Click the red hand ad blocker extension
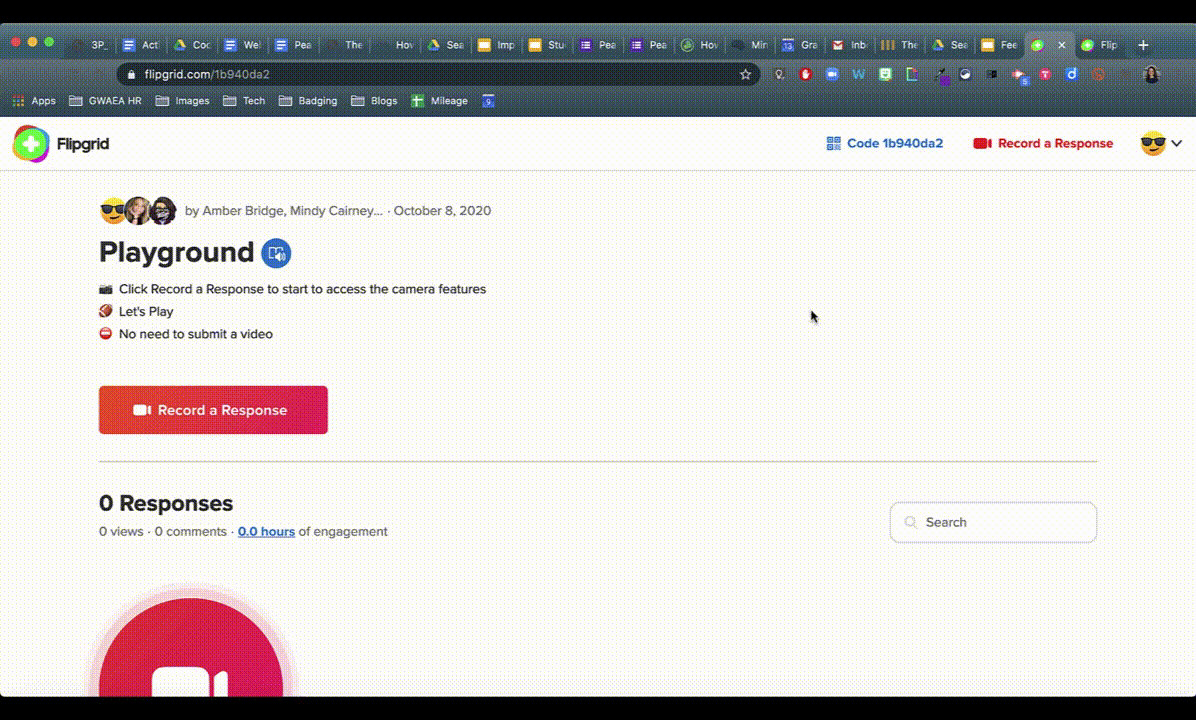 pos(805,74)
